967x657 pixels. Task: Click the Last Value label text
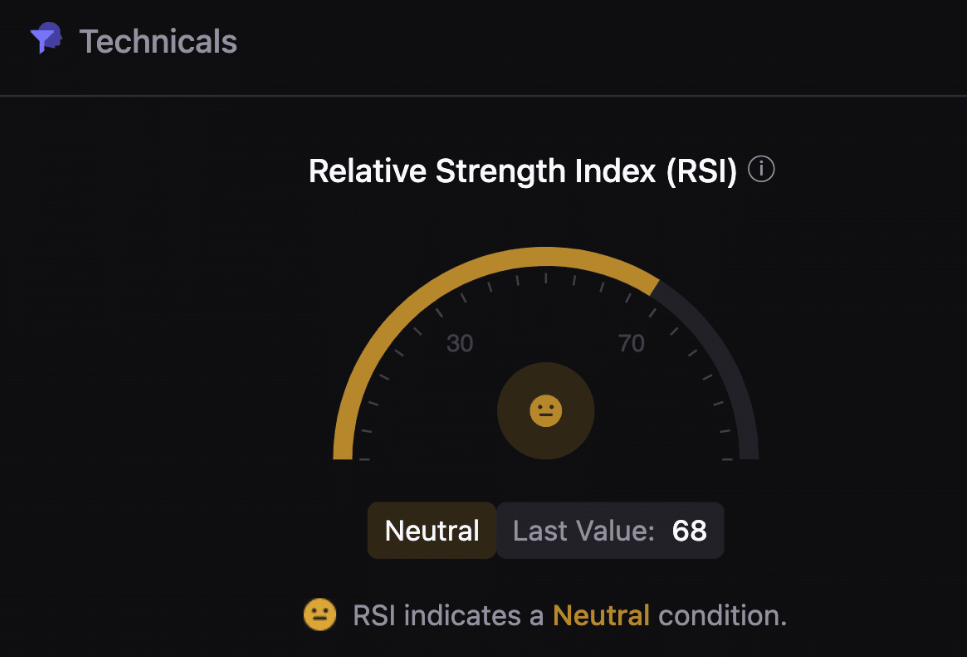tap(583, 531)
